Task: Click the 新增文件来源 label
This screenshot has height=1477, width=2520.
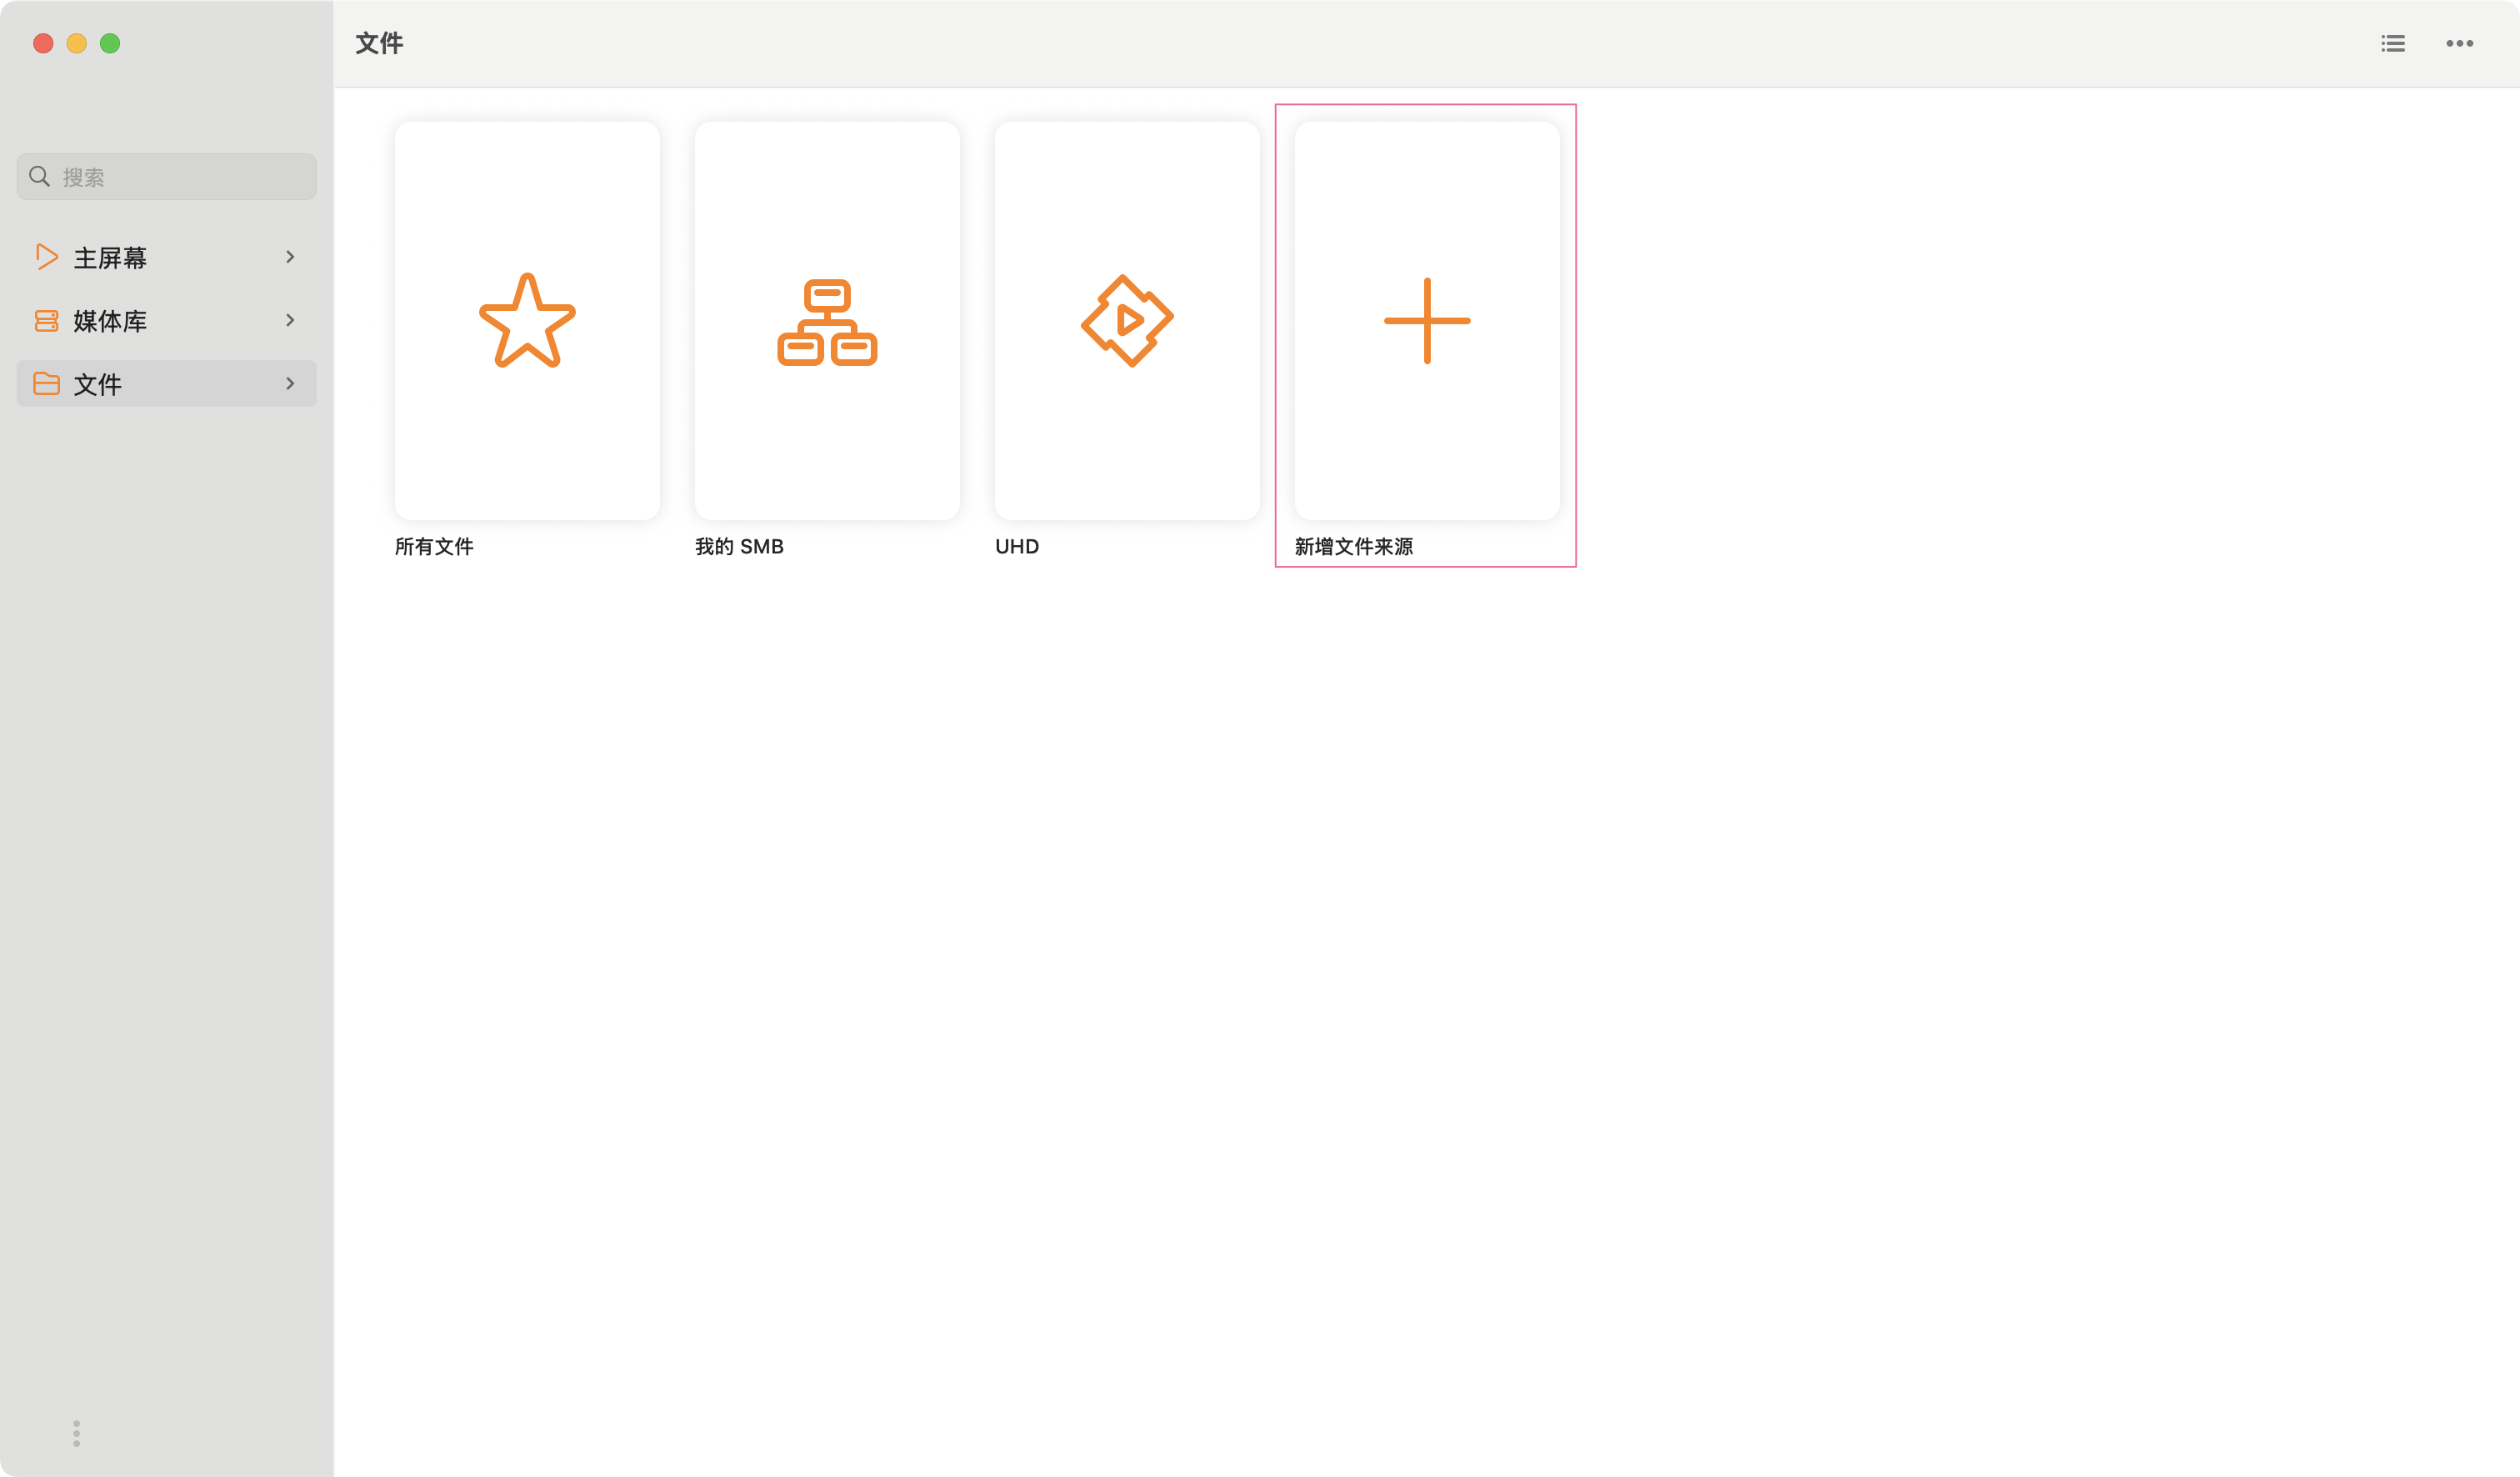Action: coord(1353,547)
